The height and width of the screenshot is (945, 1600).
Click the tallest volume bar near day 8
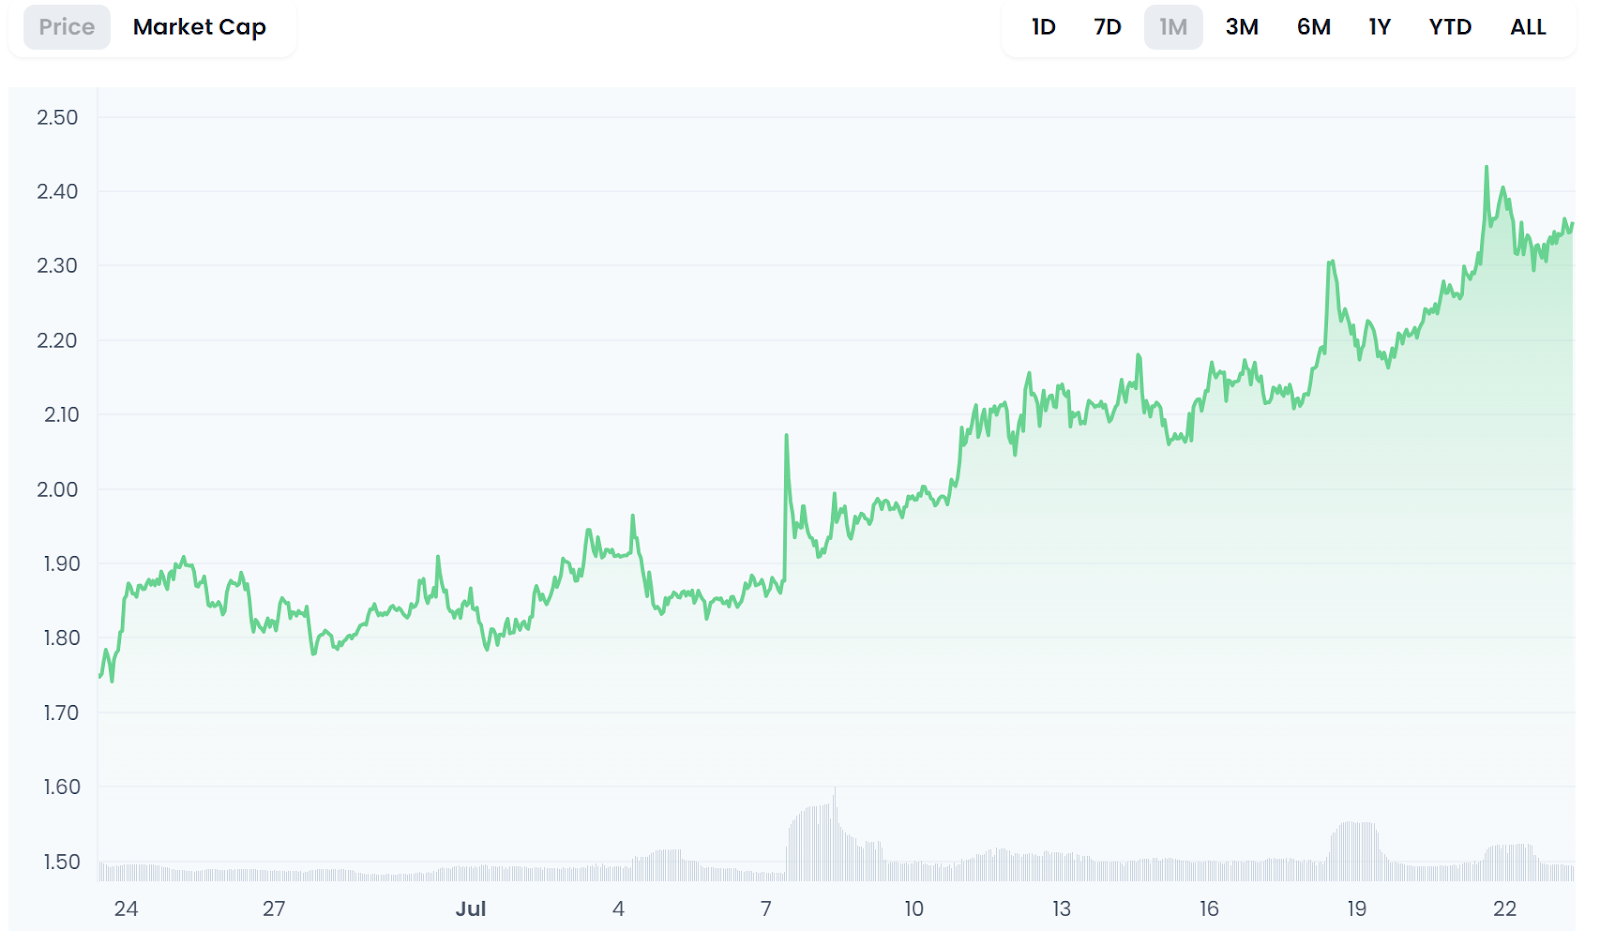835,833
